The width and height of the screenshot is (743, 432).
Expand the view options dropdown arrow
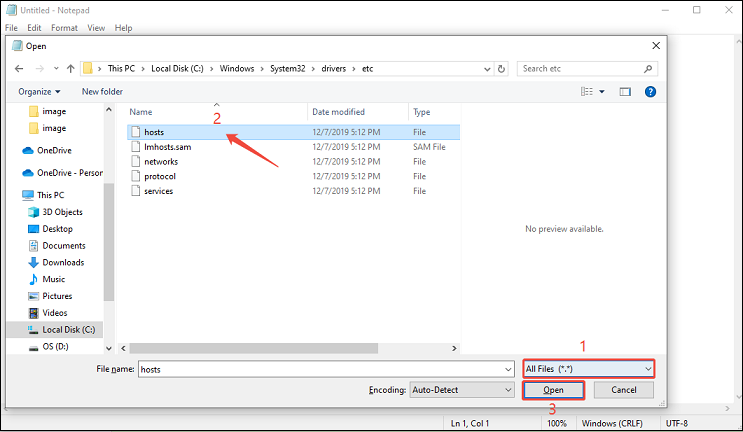pyautogui.click(x=602, y=91)
